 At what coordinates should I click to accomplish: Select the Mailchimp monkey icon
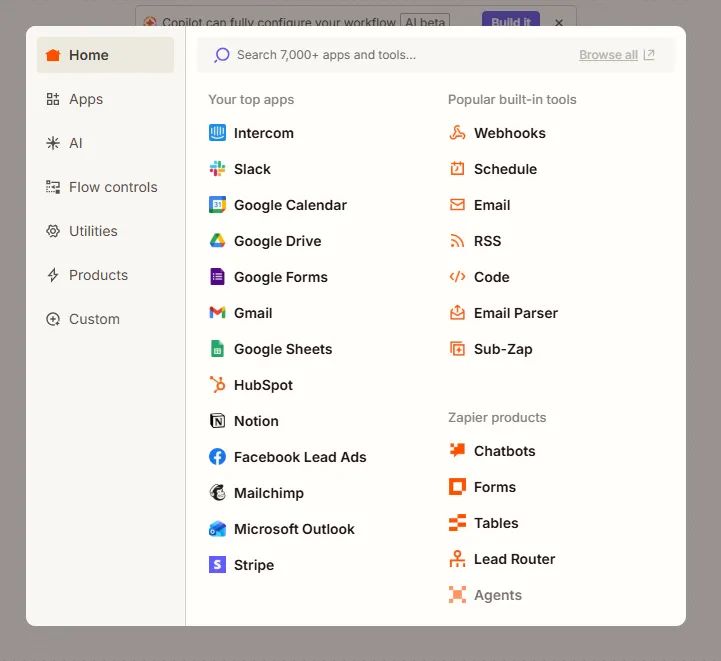(217, 493)
